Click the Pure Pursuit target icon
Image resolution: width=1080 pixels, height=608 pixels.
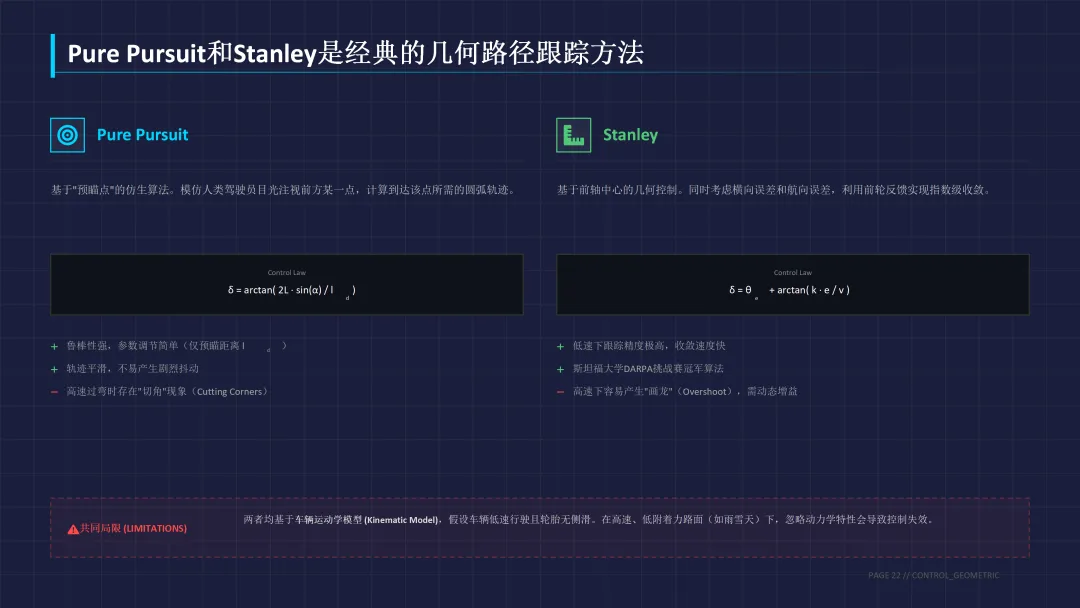pyautogui.click(x=68, y=135)
